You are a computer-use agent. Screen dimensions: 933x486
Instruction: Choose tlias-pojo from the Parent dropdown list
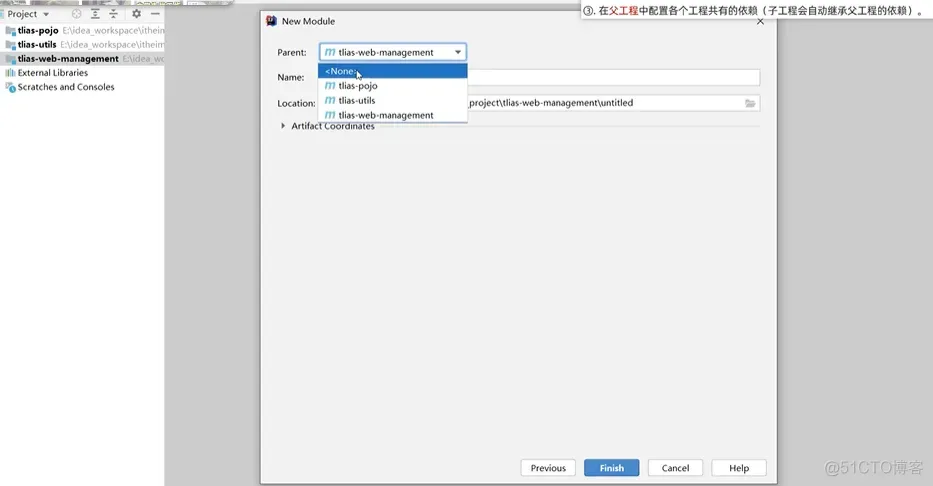392,86
